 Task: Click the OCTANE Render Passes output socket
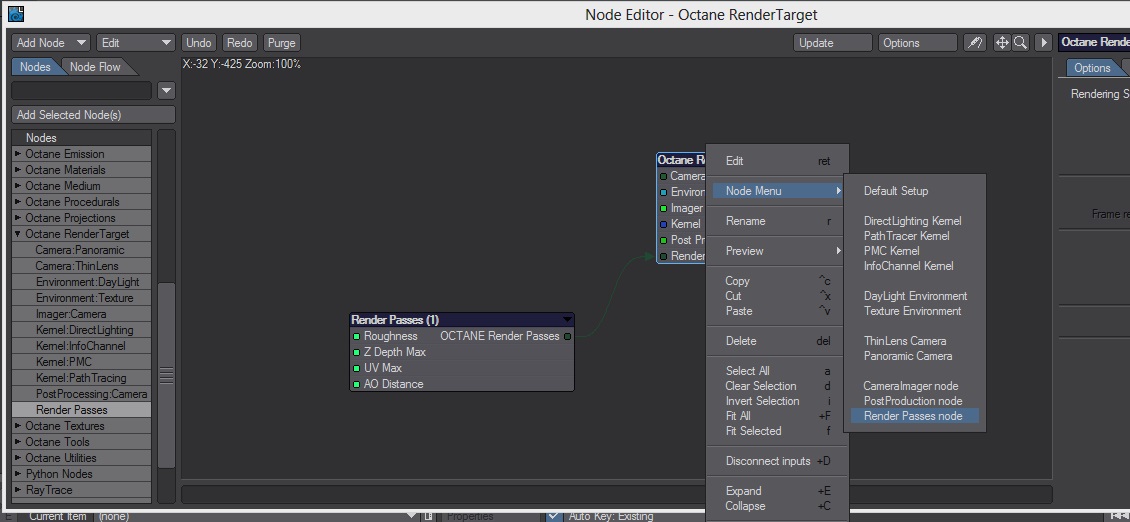tap(567, 336)
